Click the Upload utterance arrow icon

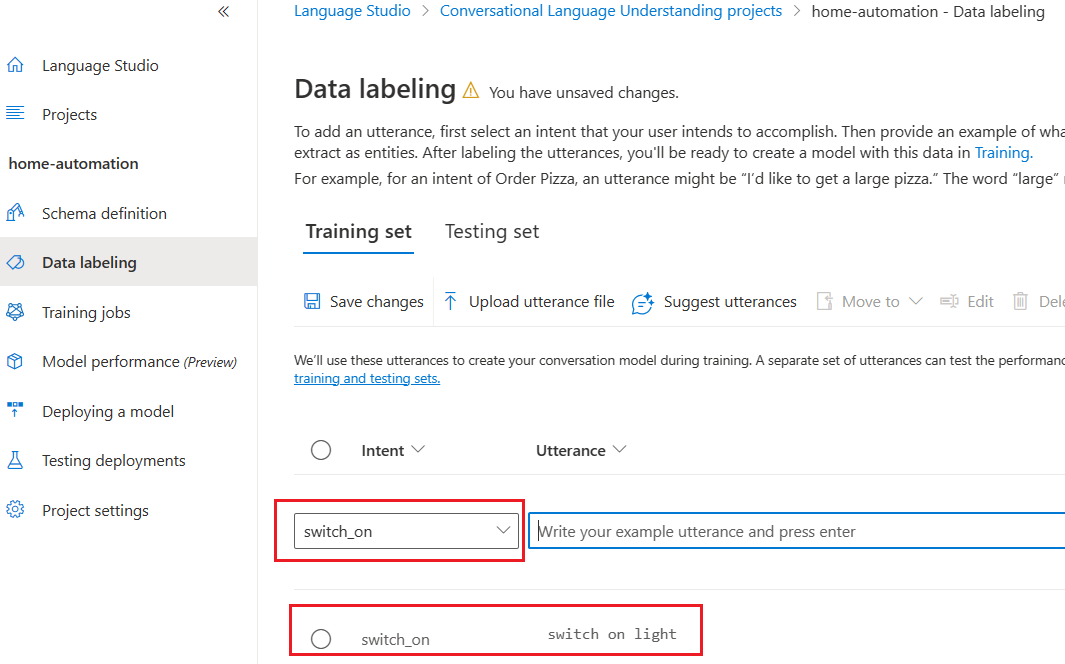pyautogui.click(x=450, y=301)
